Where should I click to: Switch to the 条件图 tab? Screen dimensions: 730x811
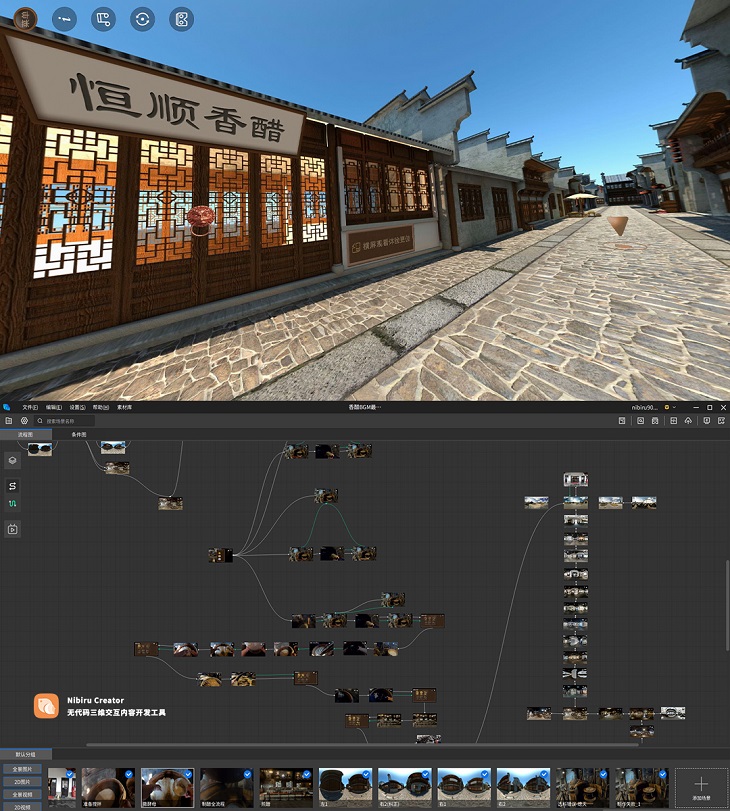click(x=78, y=435)
